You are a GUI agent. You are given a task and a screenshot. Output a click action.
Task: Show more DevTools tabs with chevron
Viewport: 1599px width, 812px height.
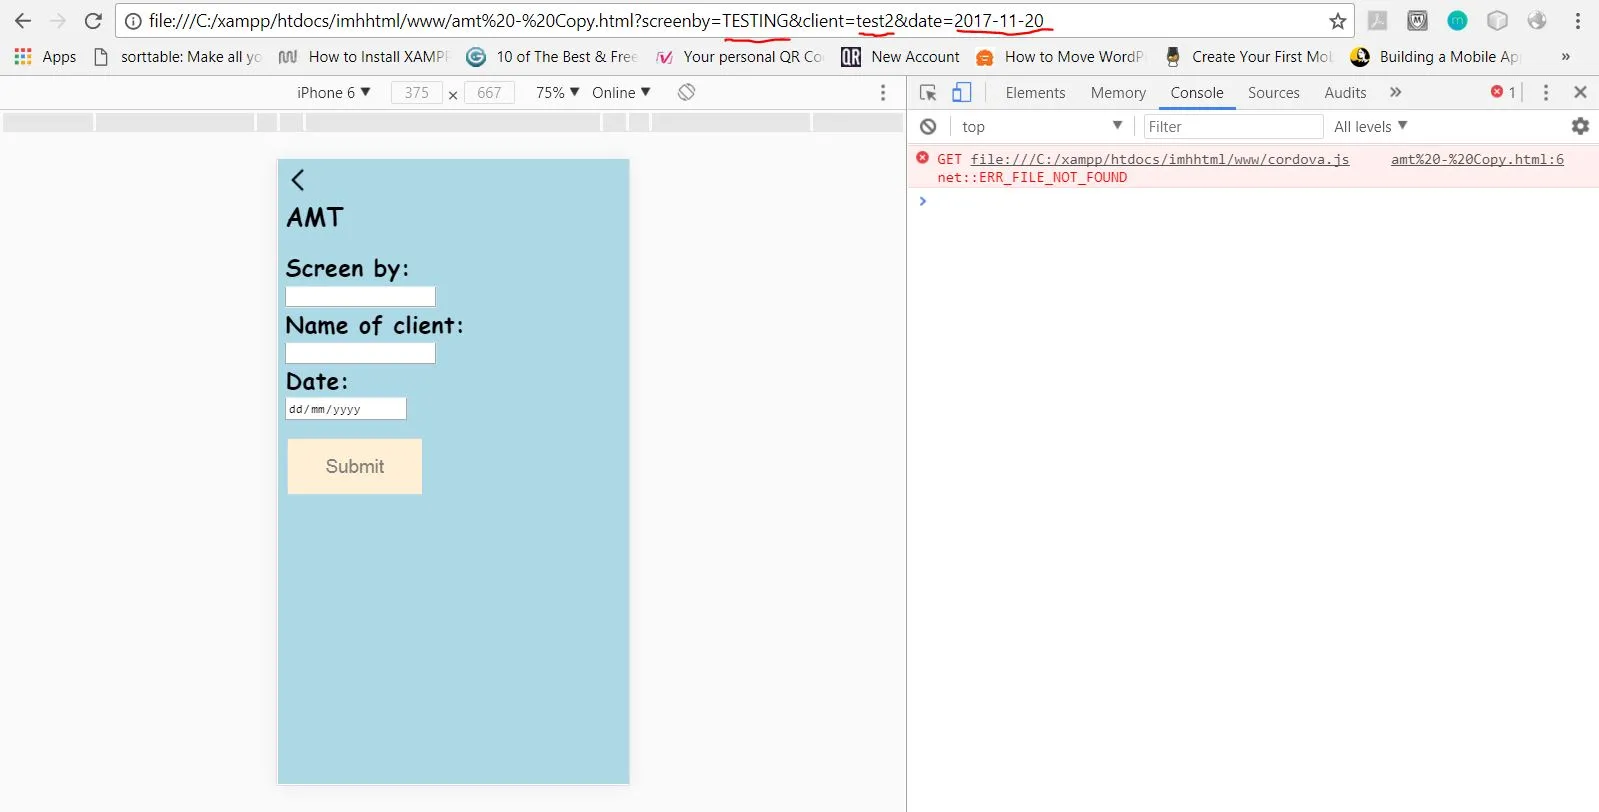(1395, 92)
